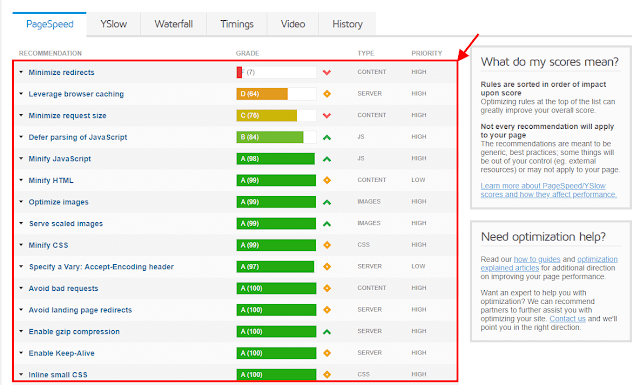
Task: Open the optimization explained articles link
Action: coord(549,264)
